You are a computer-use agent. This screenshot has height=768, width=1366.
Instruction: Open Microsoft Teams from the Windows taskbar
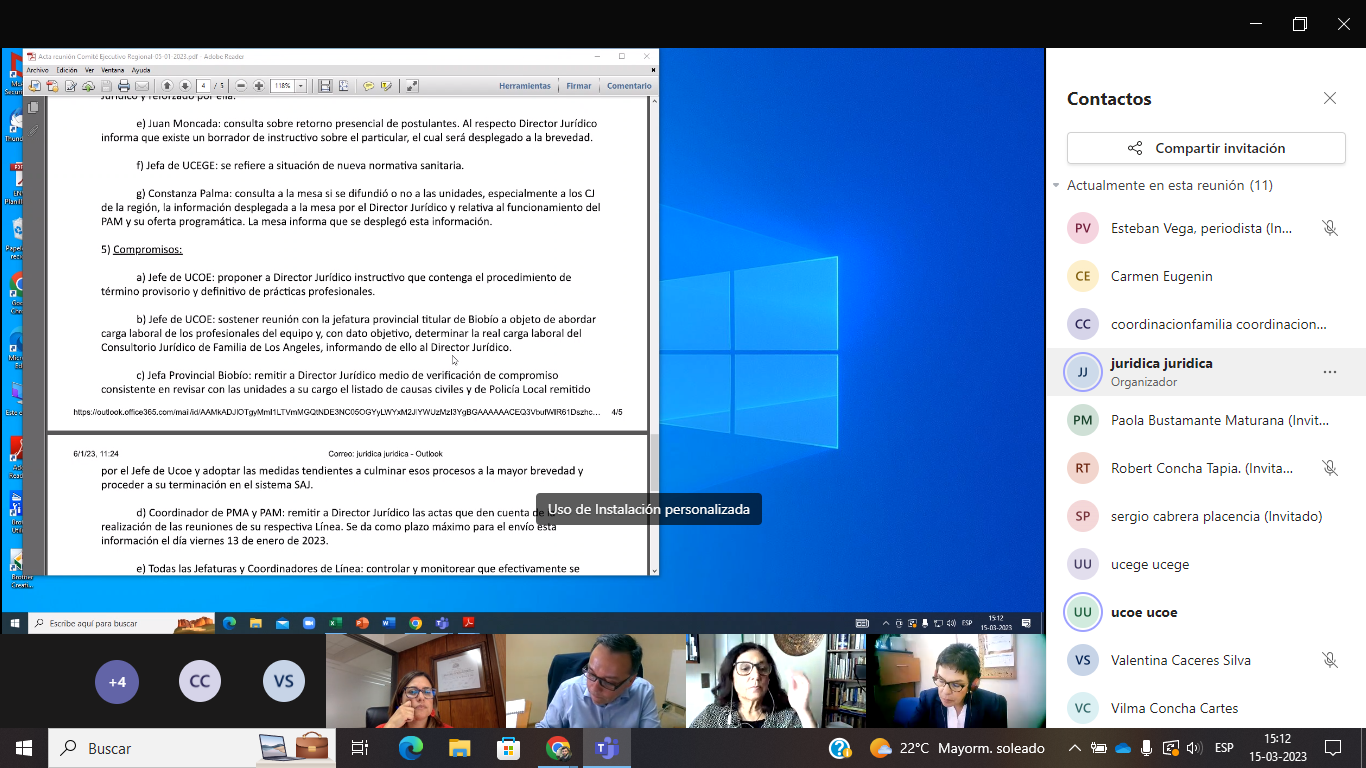click(607, 748)
